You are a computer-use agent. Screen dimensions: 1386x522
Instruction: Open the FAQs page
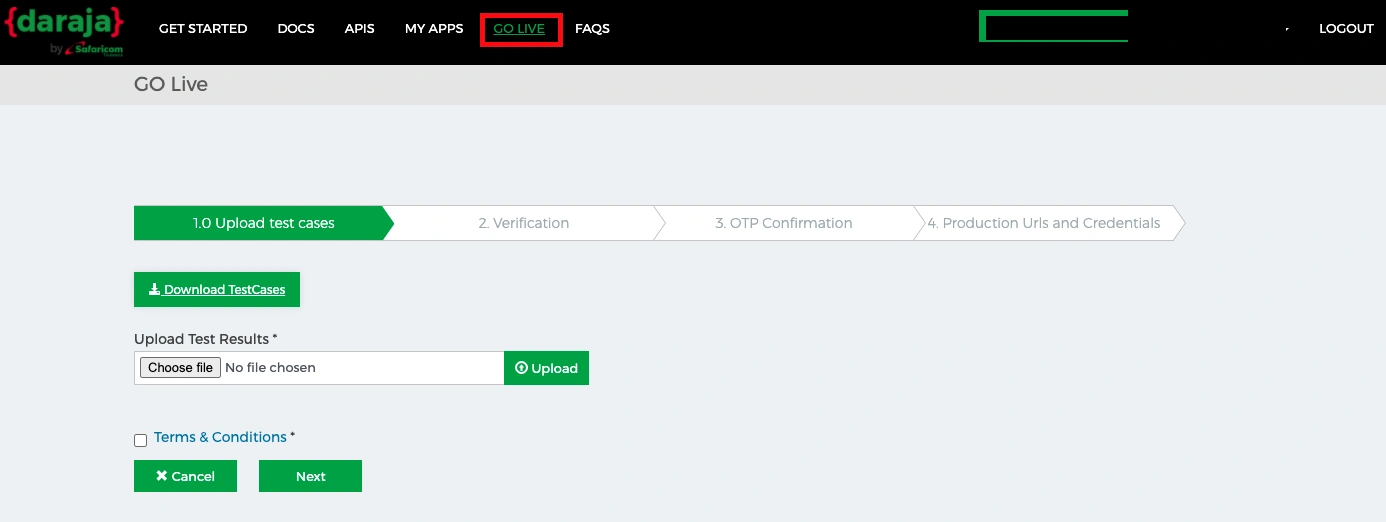click(592, 29)
